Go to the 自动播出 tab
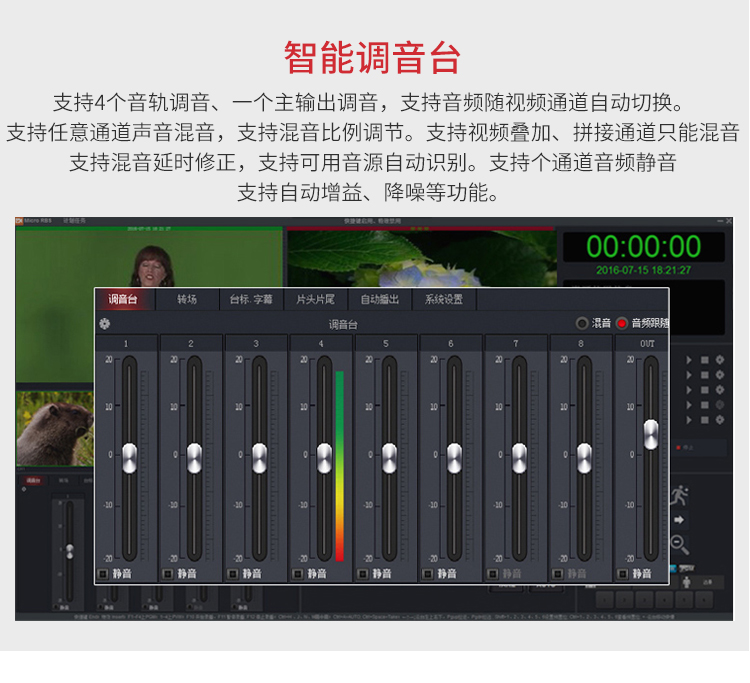Image resolution: width=750 pixels, height=683 pixels. pyautogui.click(x=380, y=299)
